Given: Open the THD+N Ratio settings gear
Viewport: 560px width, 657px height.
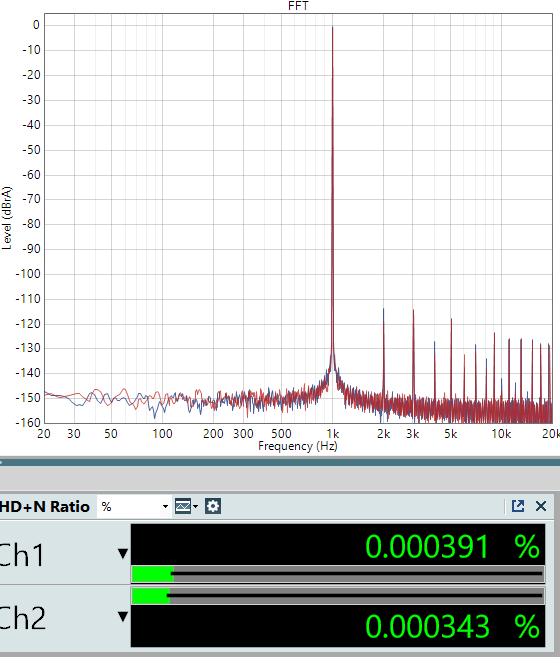Looking at the screenshot, I should click(213, 506).
